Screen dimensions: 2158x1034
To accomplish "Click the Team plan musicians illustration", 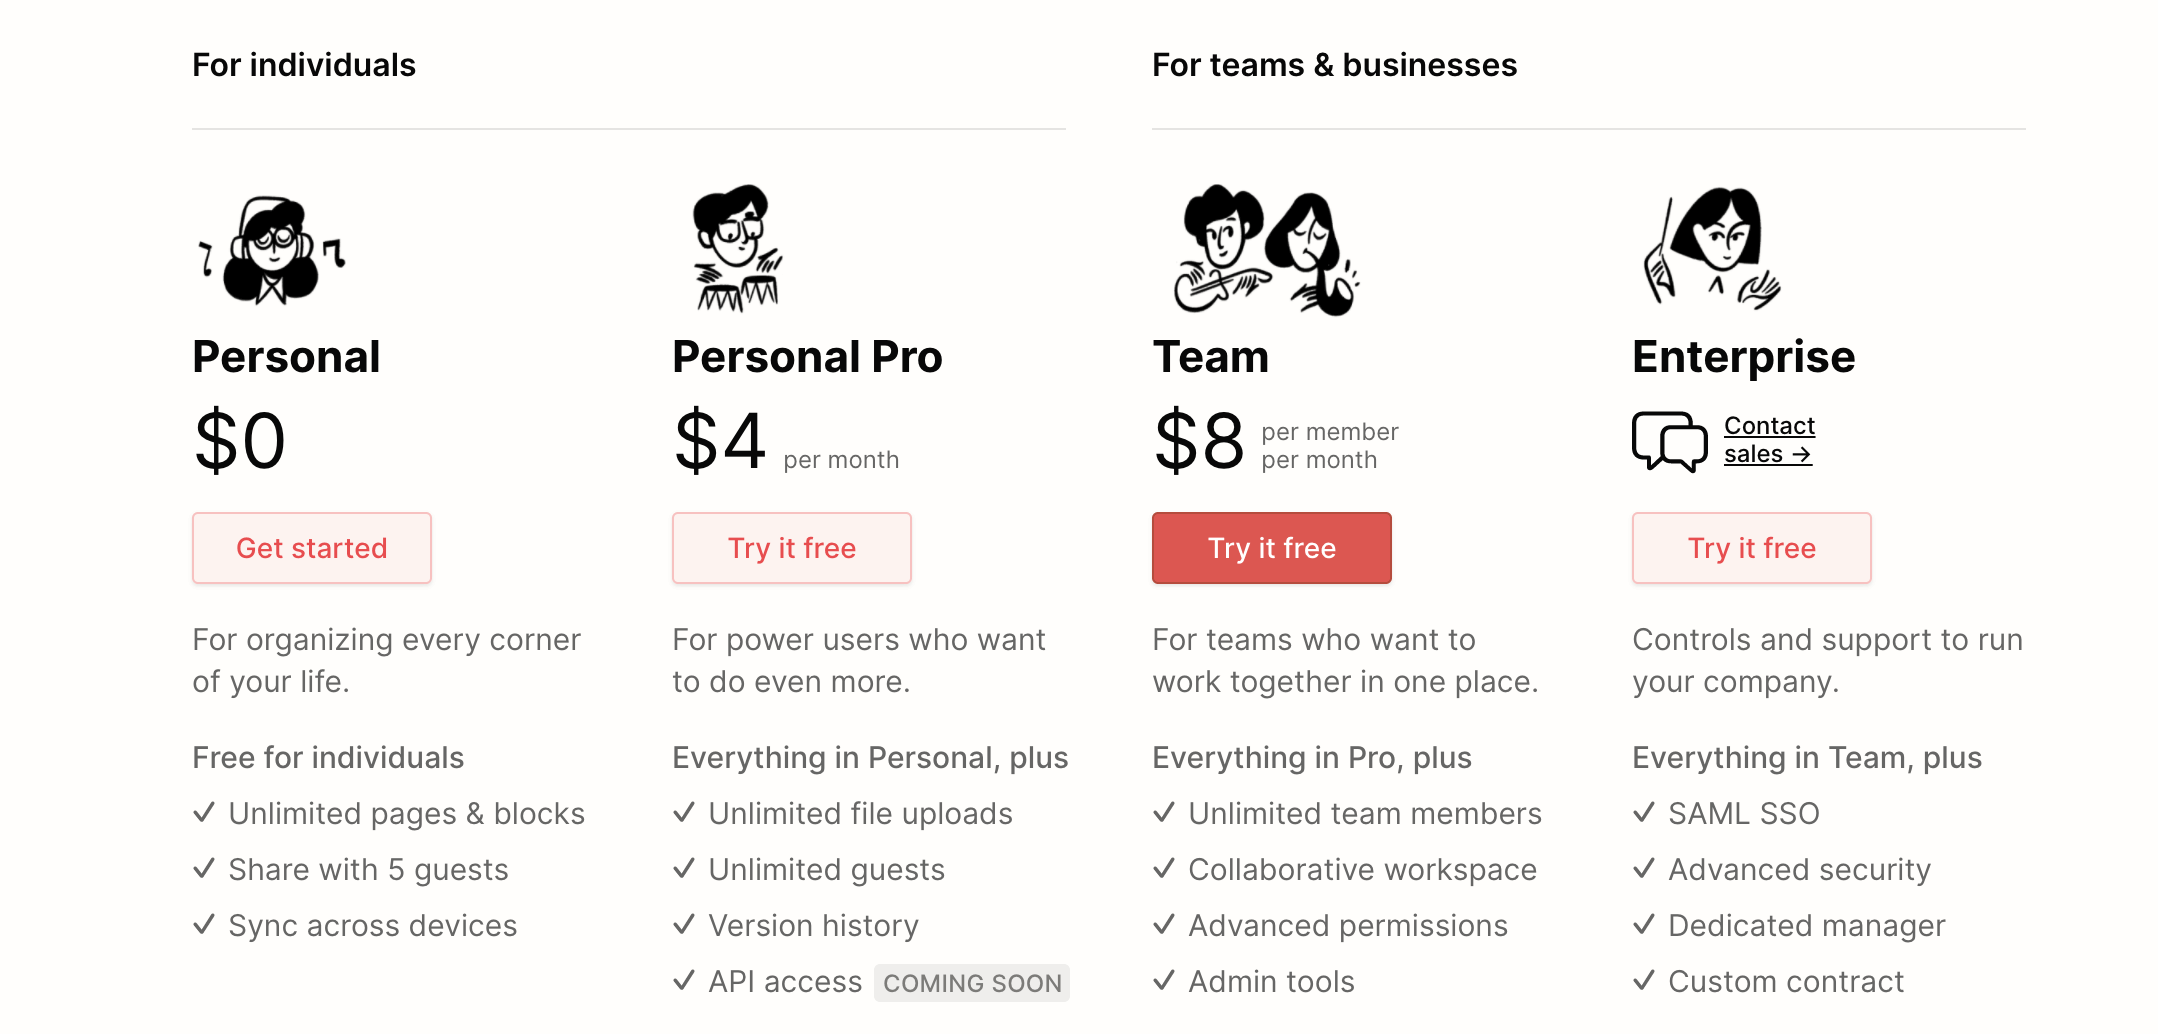I will click(1266, 250).
